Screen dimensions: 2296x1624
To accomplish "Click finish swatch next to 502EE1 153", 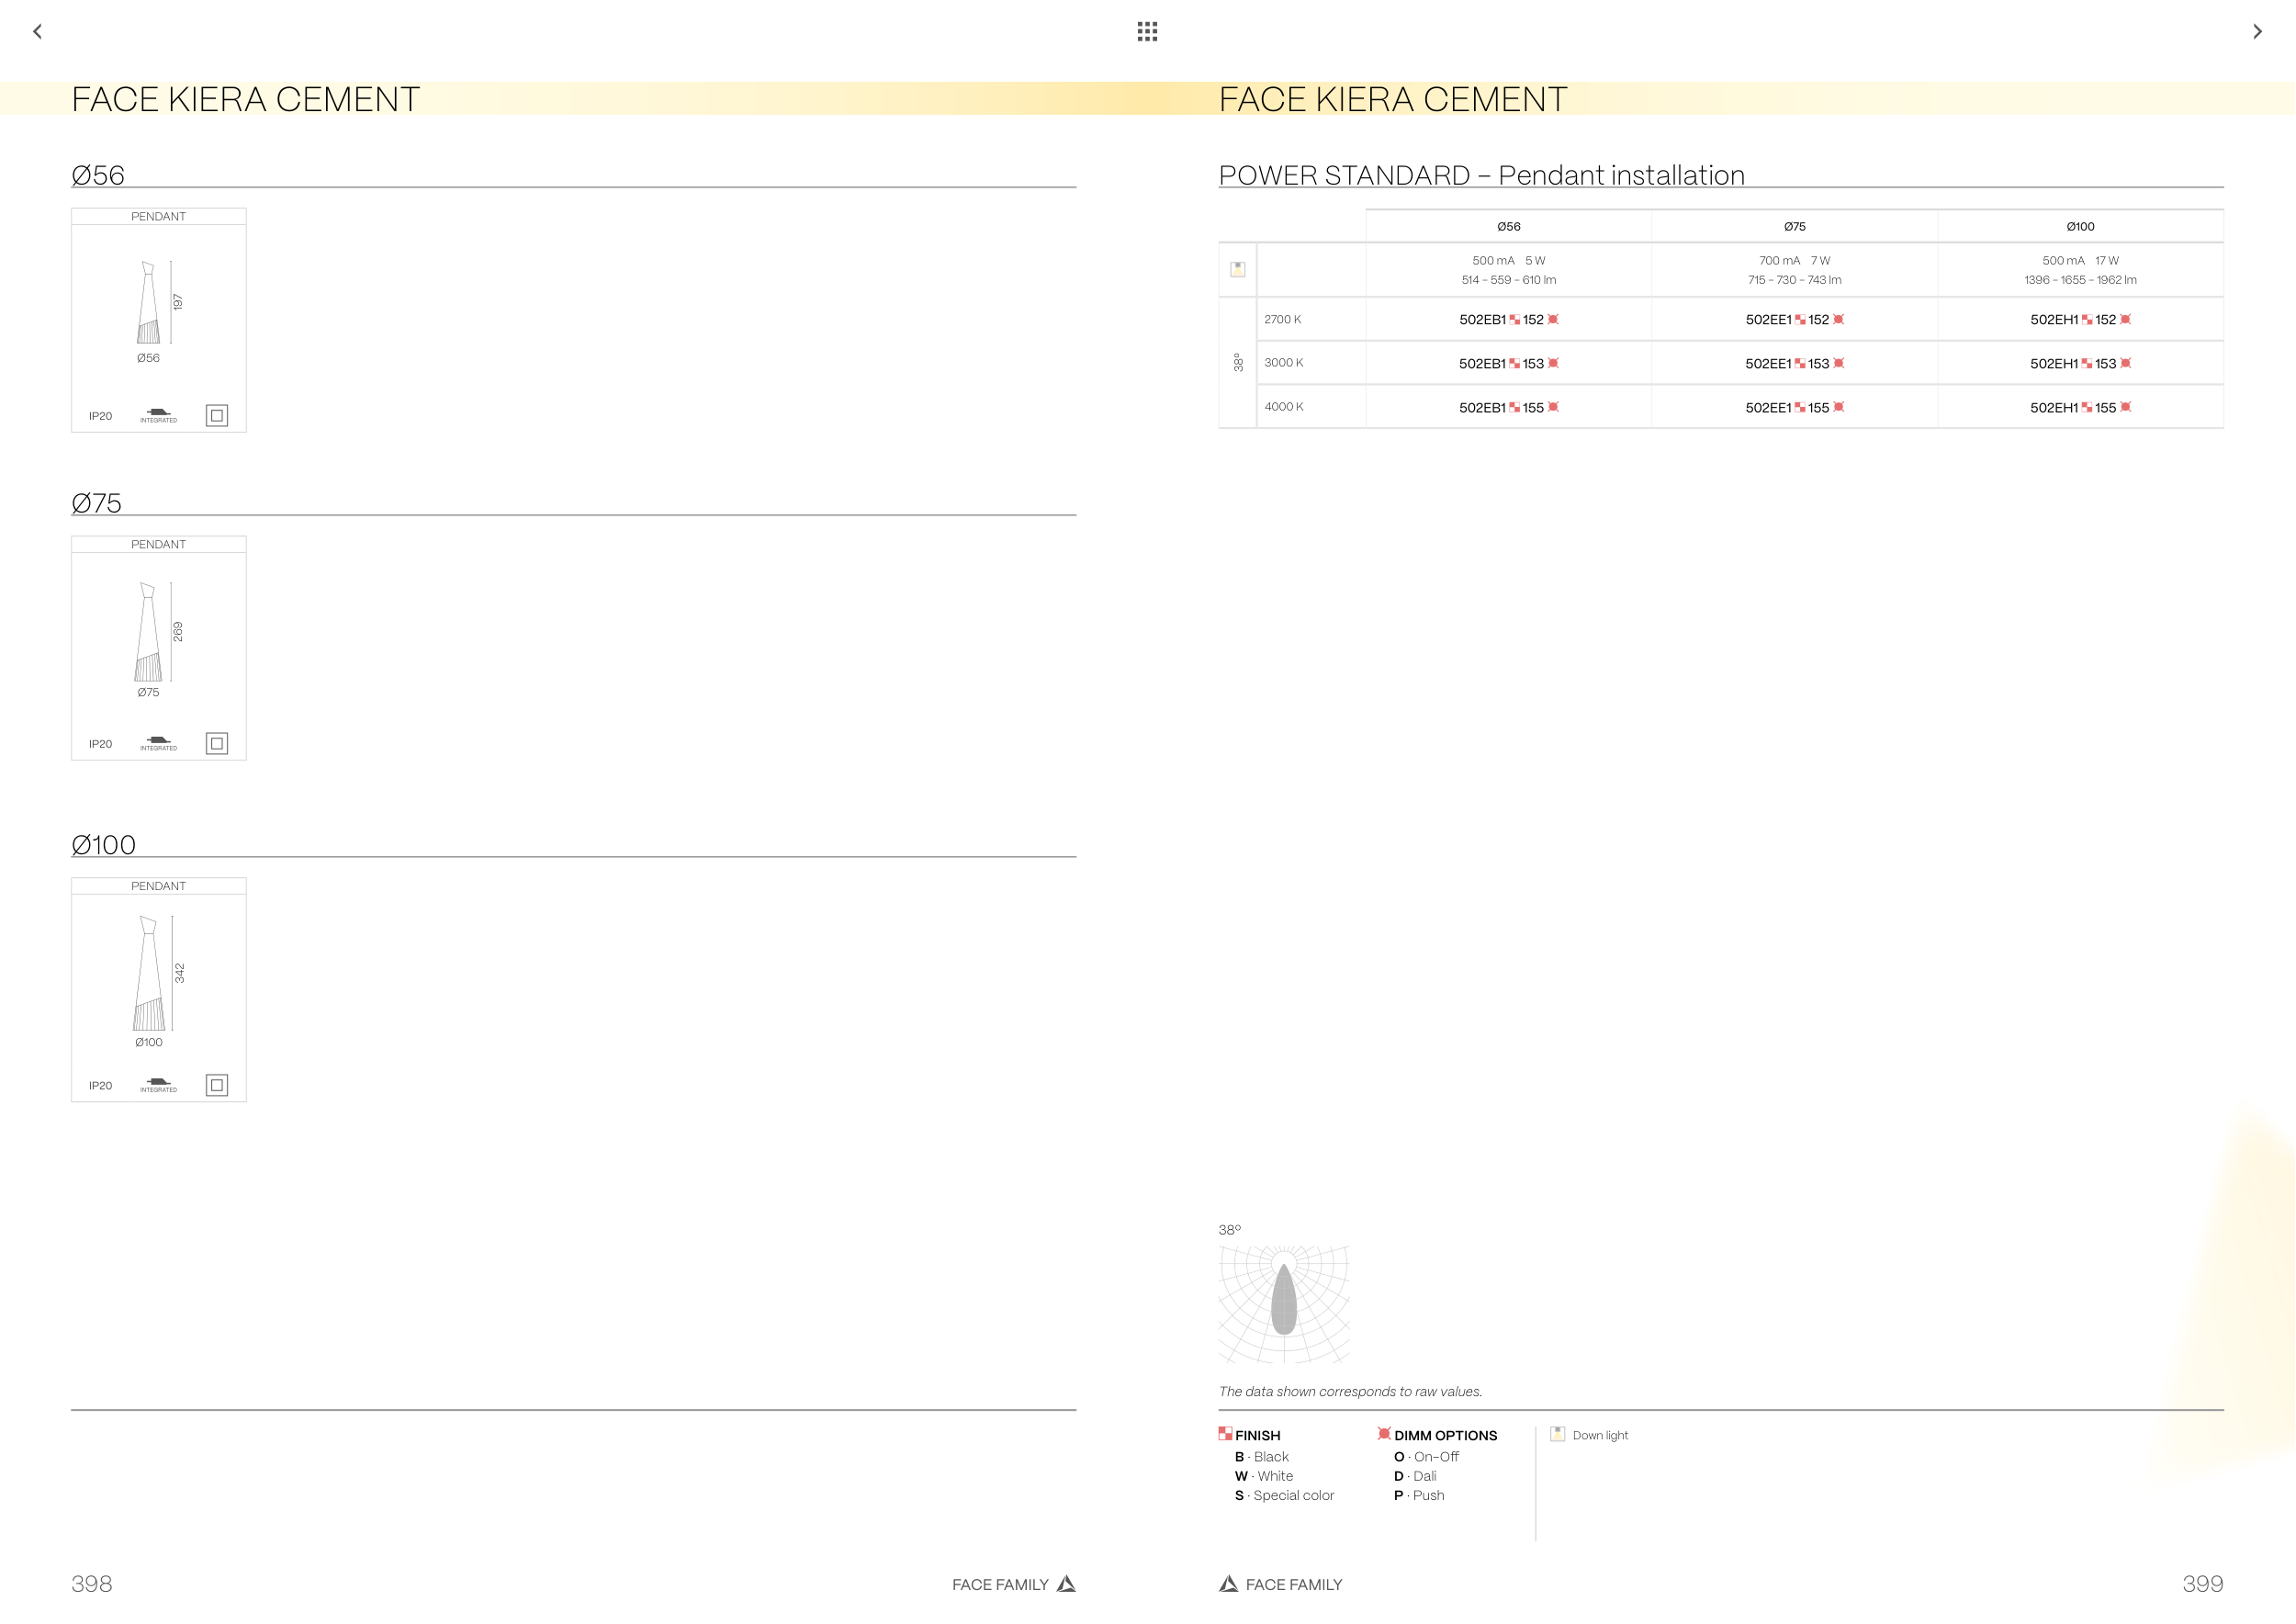I will coord(1799,364).
